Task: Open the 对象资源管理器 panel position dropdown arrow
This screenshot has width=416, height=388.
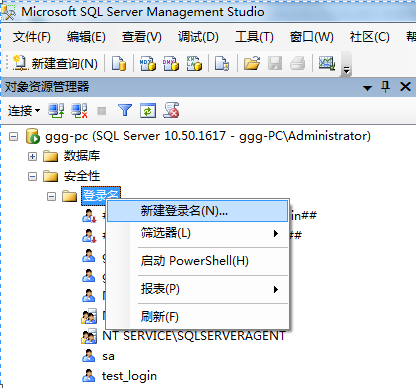Action: click(367, 88)
